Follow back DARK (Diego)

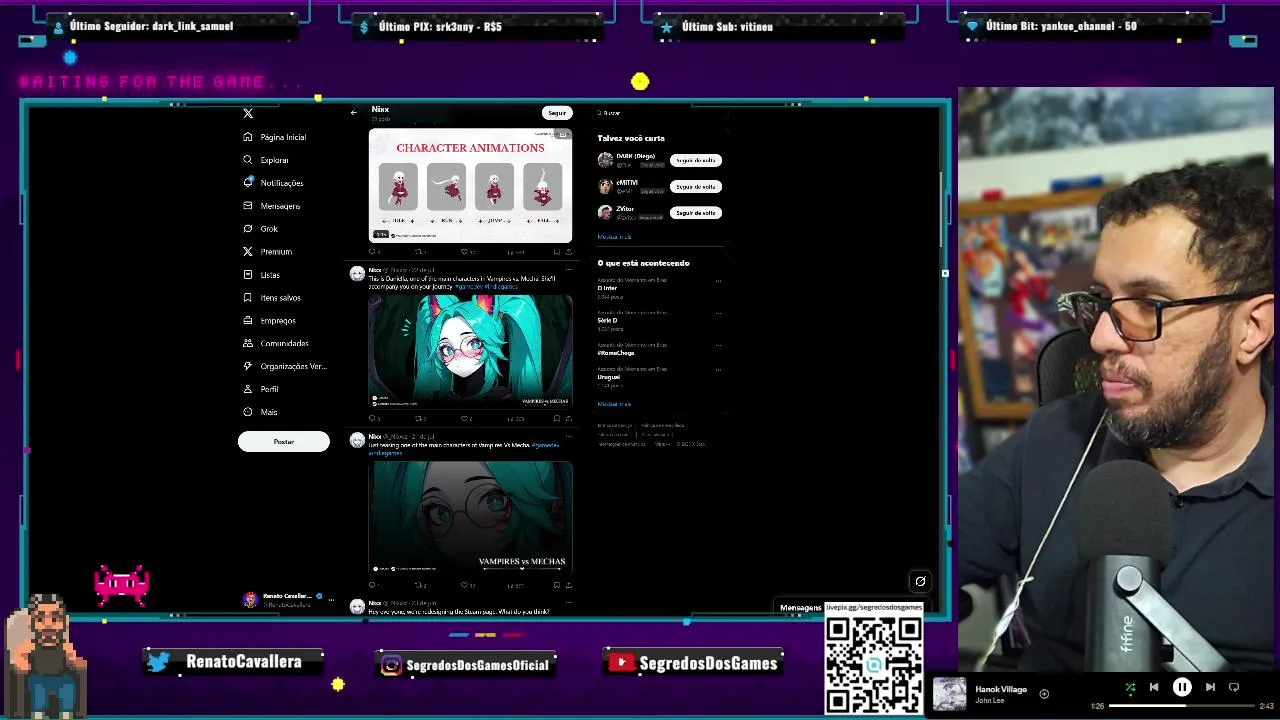coord(695,160)
